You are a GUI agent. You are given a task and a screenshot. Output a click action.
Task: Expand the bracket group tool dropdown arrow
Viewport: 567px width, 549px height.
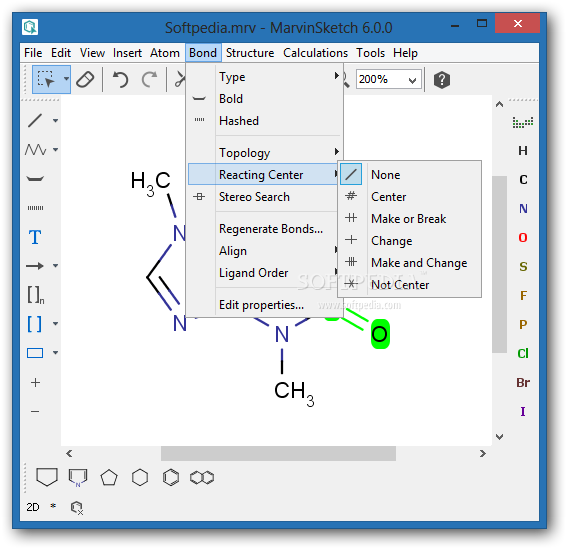point(55,323)
